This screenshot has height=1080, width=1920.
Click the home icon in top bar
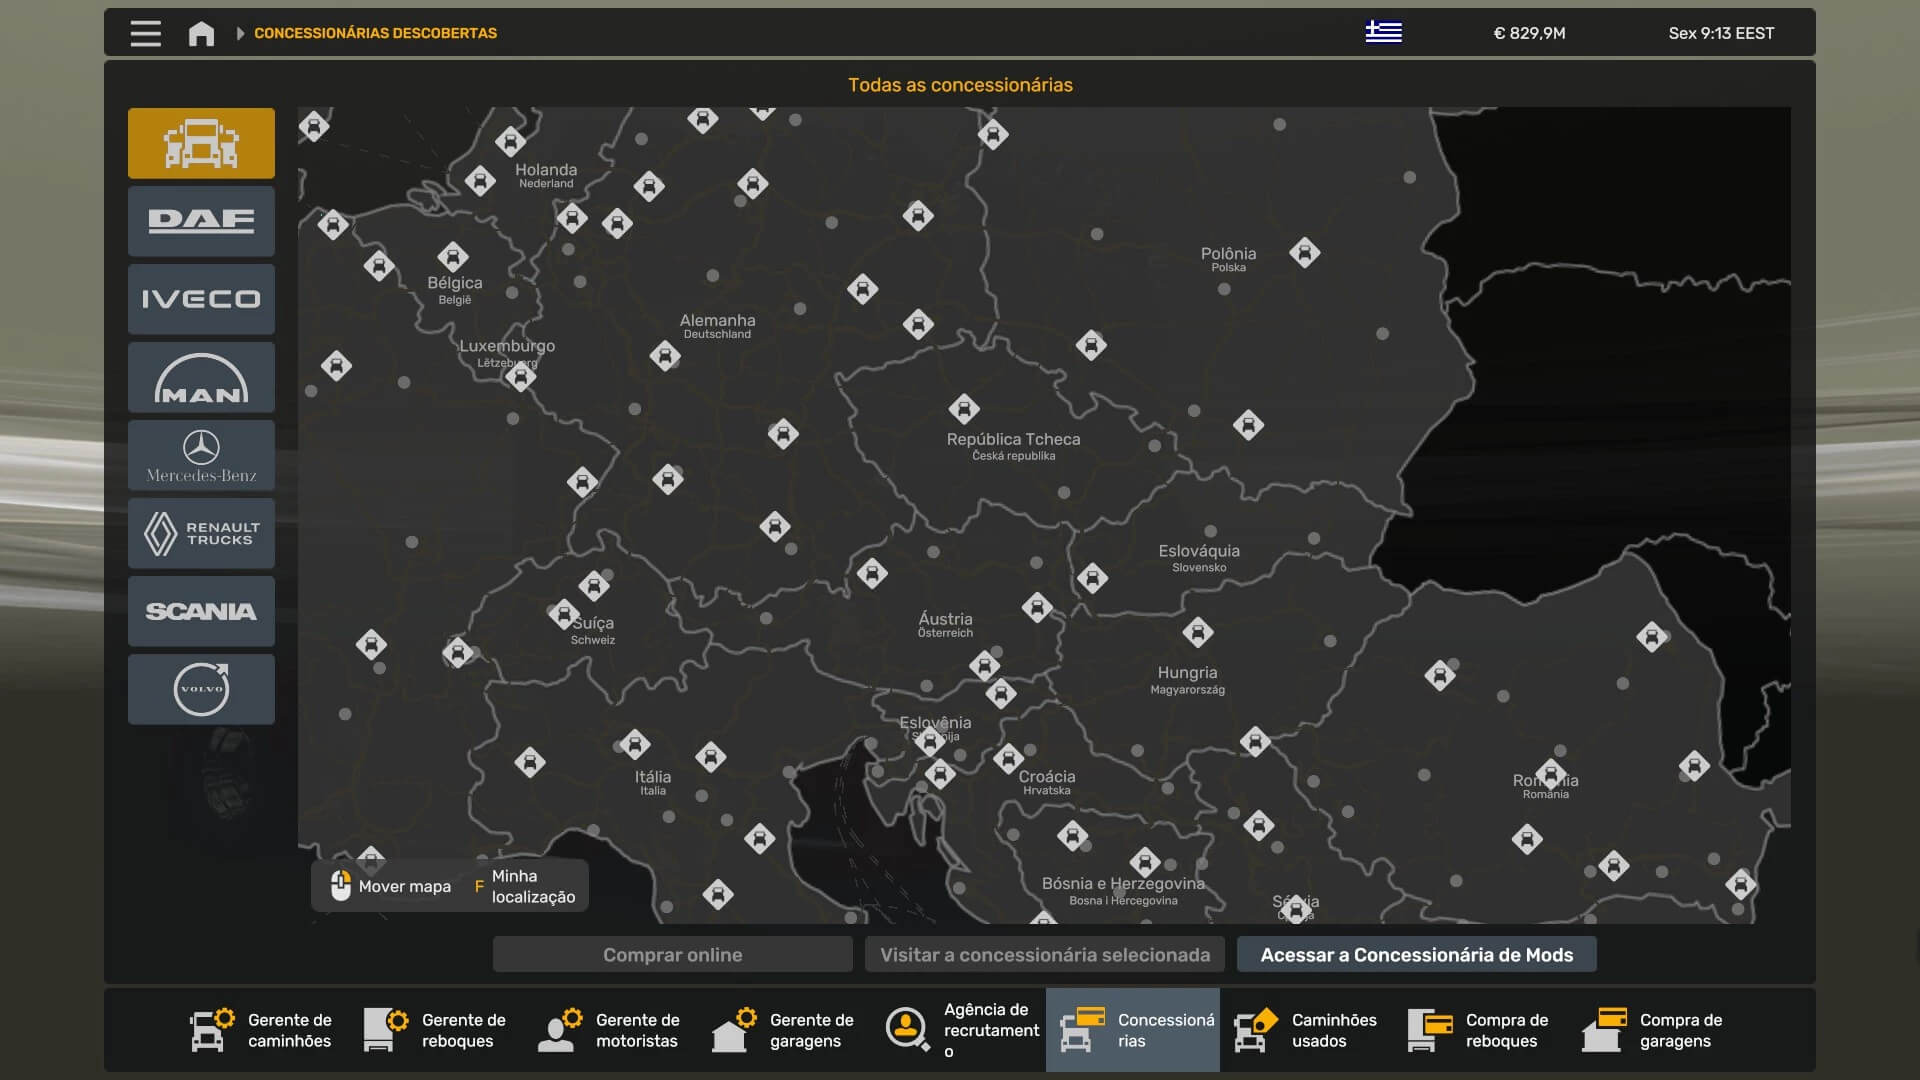coord(201,33)
